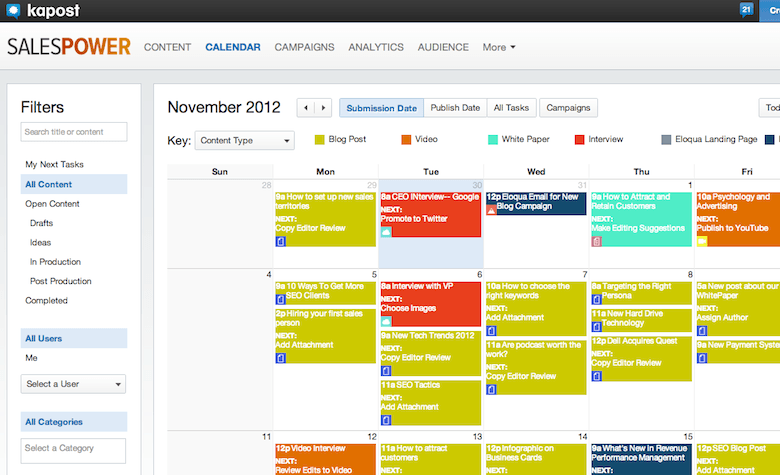Filter by Drafts
This screenshot has width=780, height=475.
[x=41, y=223]
